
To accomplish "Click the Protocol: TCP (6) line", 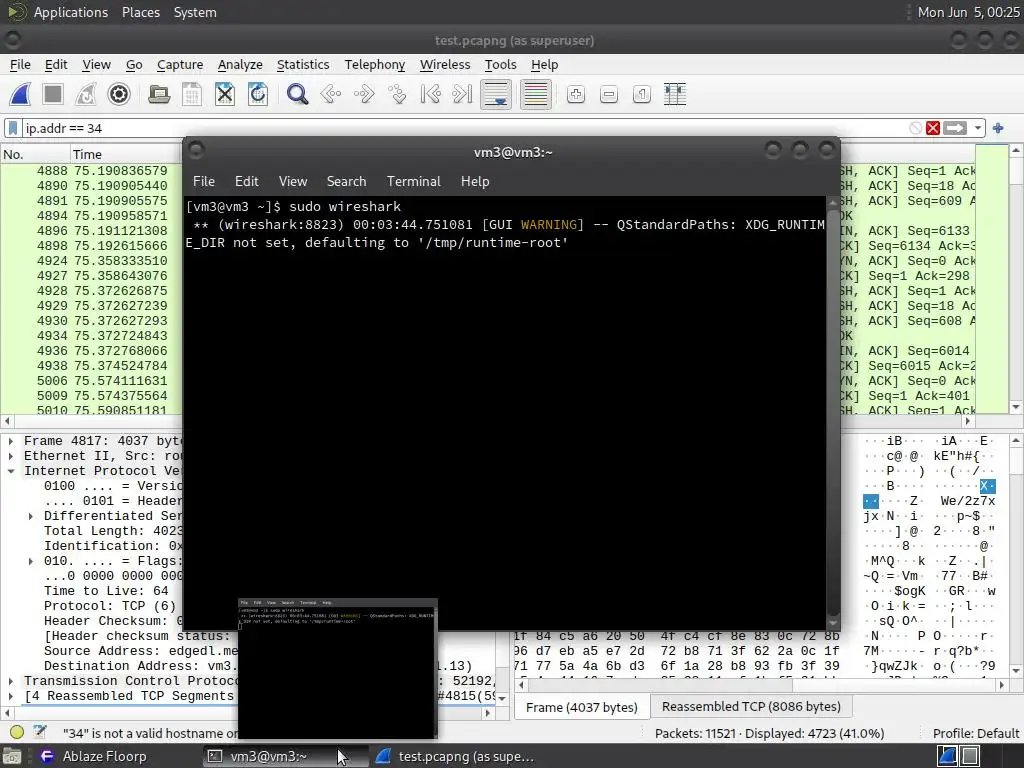I will 110,606.
